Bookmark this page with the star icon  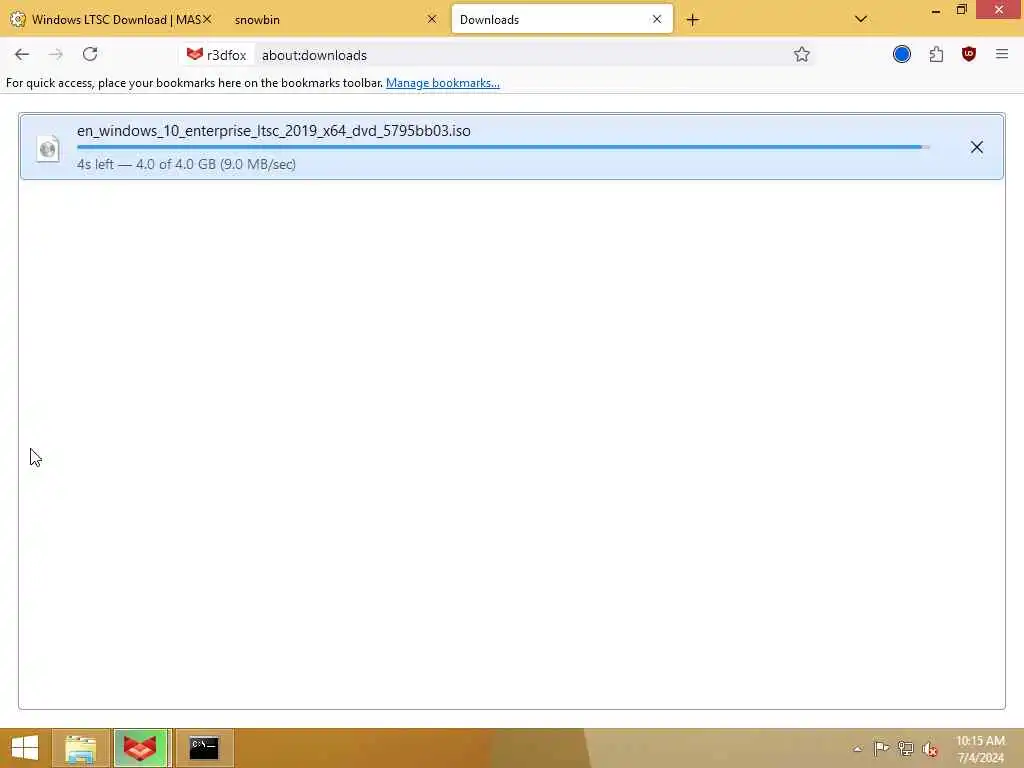click(x=802, y=55)
